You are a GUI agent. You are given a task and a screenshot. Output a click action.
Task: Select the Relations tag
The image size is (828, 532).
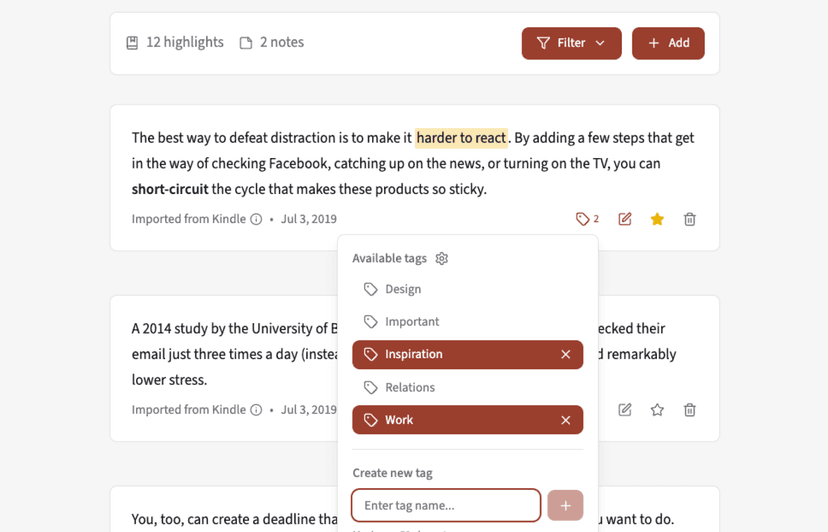click(x=467, y=387)
